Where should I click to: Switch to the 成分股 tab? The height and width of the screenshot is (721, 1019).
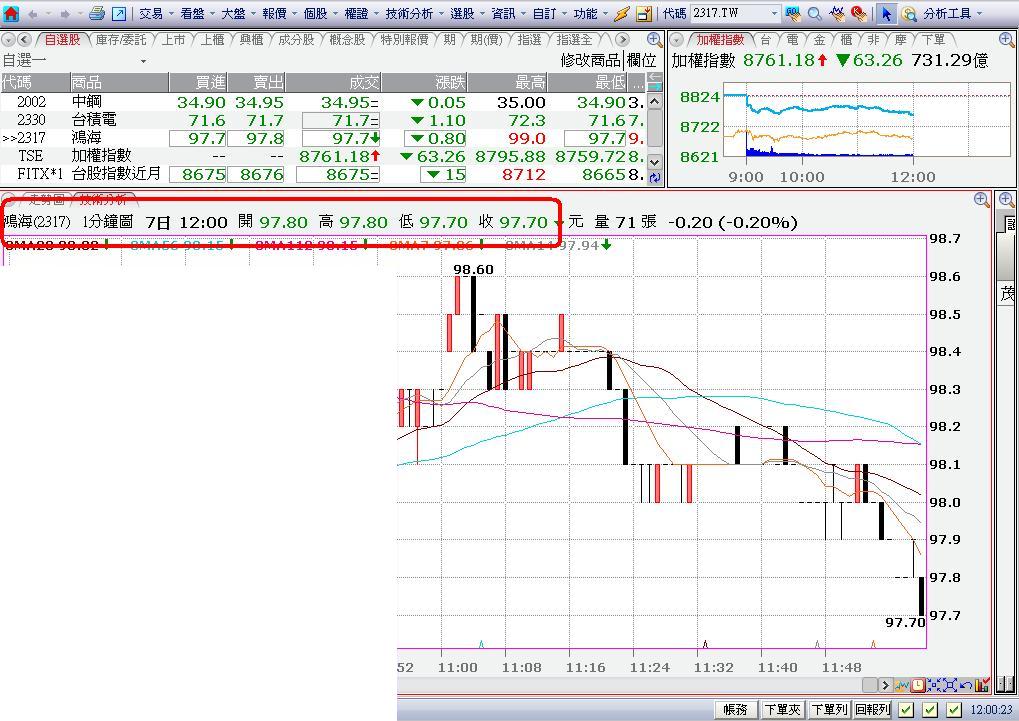point(296,40)
